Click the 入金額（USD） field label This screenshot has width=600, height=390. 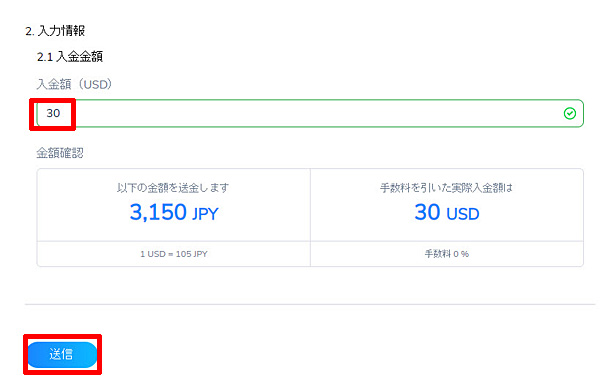[74, 84]
